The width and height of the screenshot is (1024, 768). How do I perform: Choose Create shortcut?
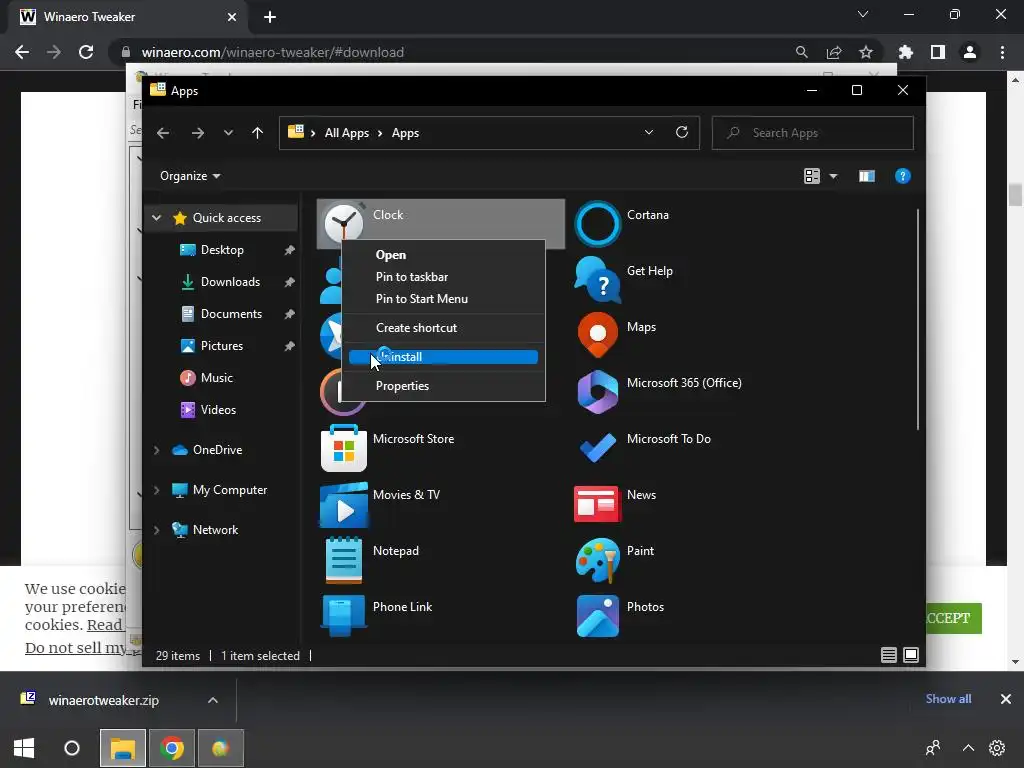pyautogui.click(x=443, y=328)
